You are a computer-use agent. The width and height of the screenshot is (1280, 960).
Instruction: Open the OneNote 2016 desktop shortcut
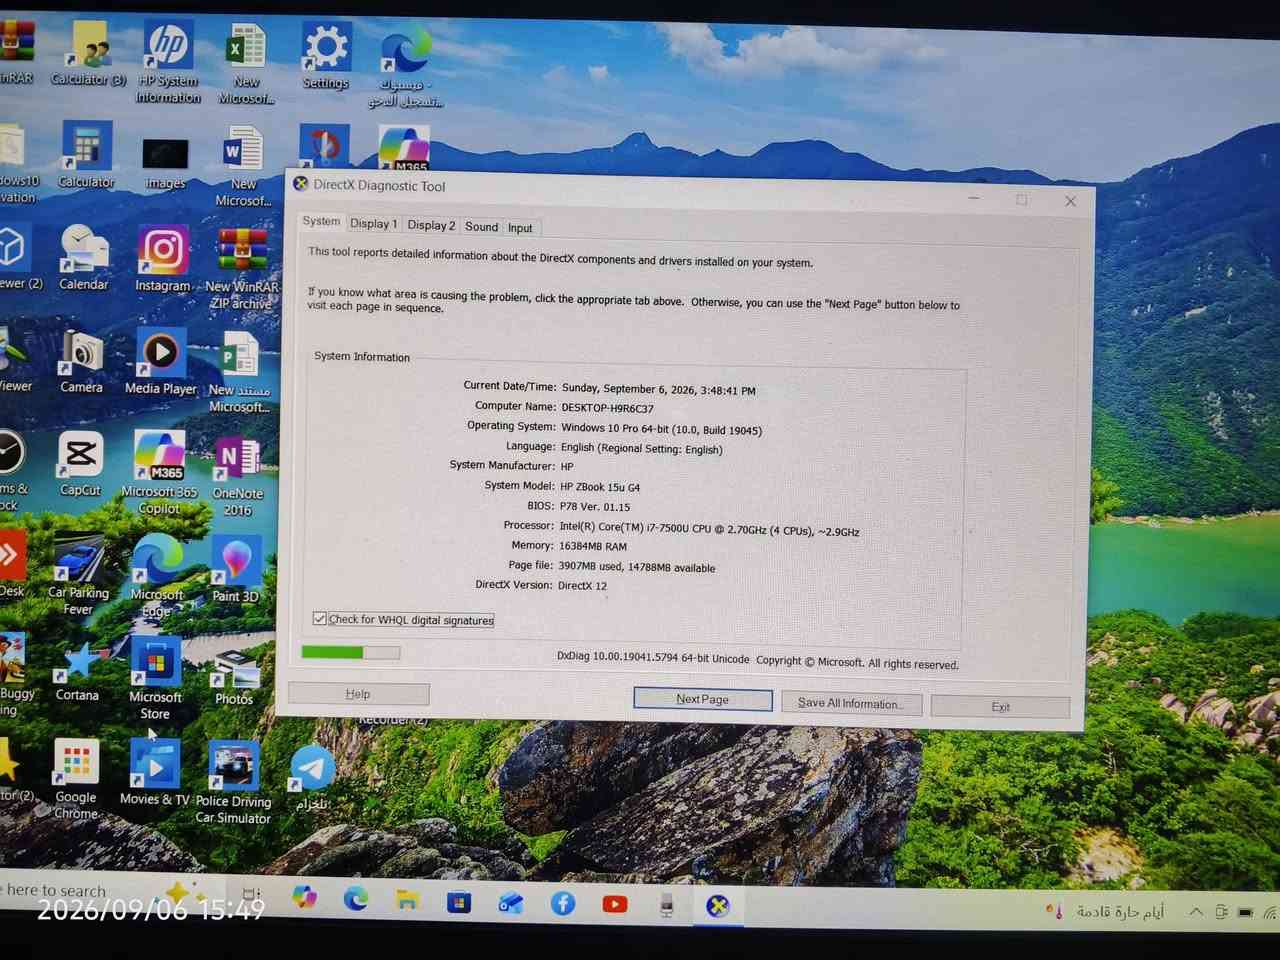pos(238,477)
